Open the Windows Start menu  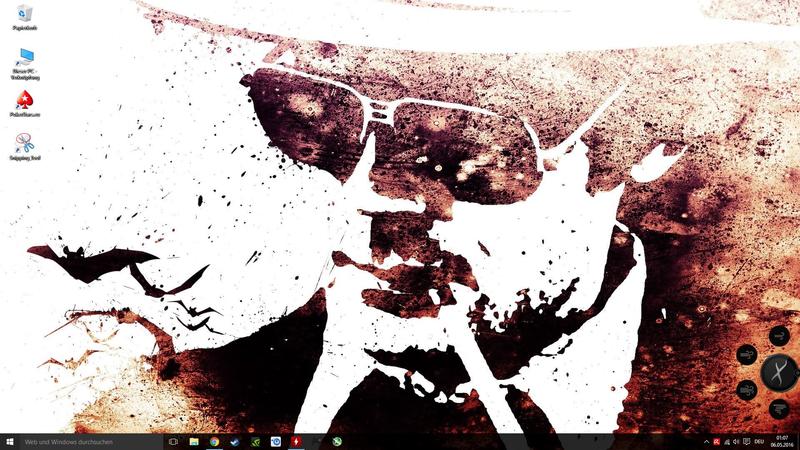coord(9,442)
